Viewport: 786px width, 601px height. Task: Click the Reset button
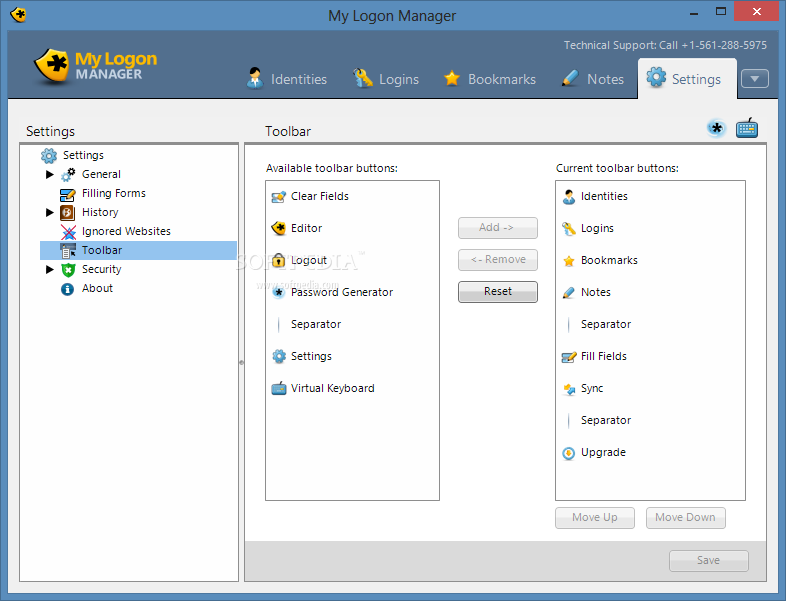tap(498, 292)
